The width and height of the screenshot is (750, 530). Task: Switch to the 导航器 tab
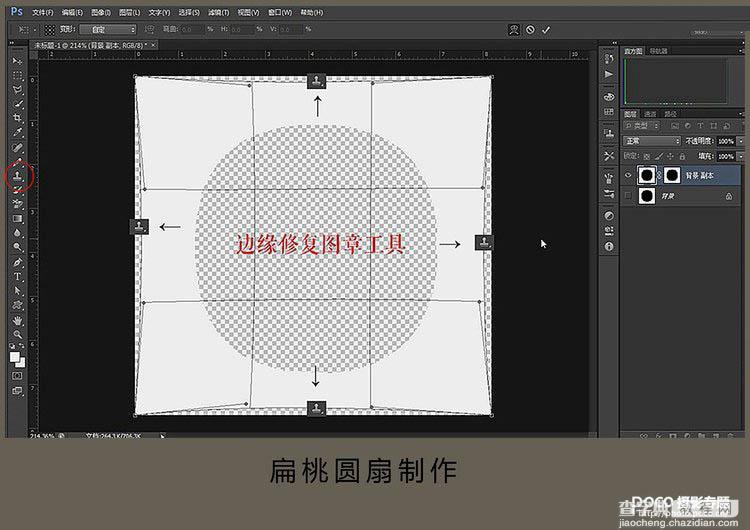[658, 51]
